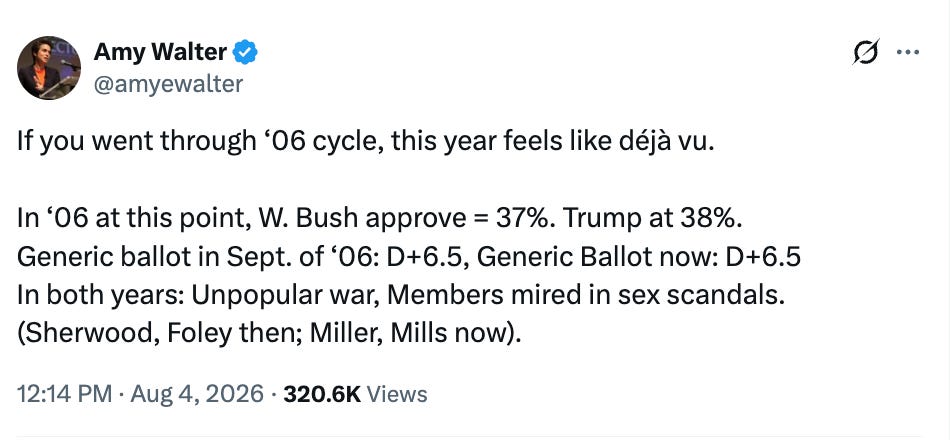This screenshot has width=950, height=440.
Task: Click the line starting 'In both years'
Action: [x=401, y=296]
